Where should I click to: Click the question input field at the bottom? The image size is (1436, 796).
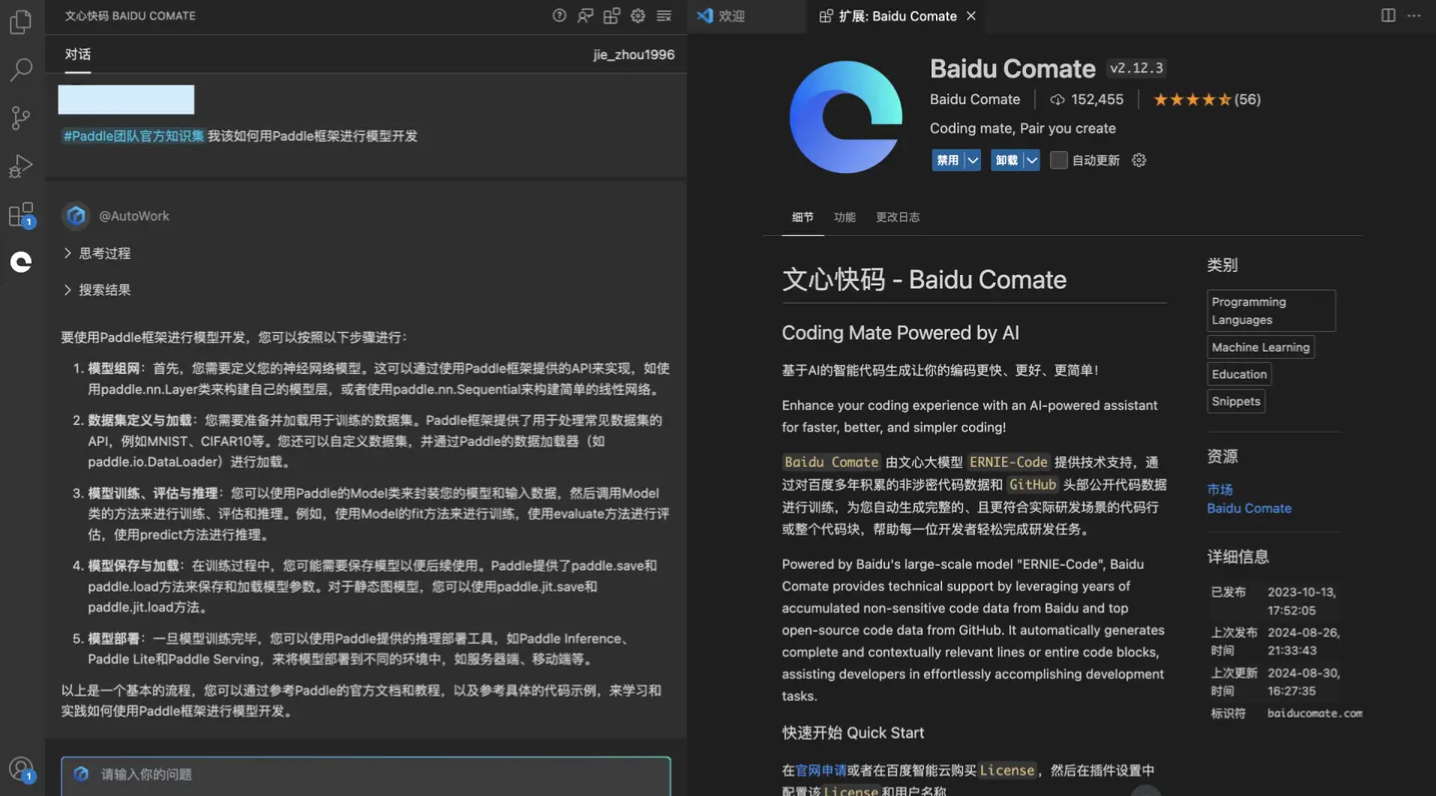click(x=365, y=773)
